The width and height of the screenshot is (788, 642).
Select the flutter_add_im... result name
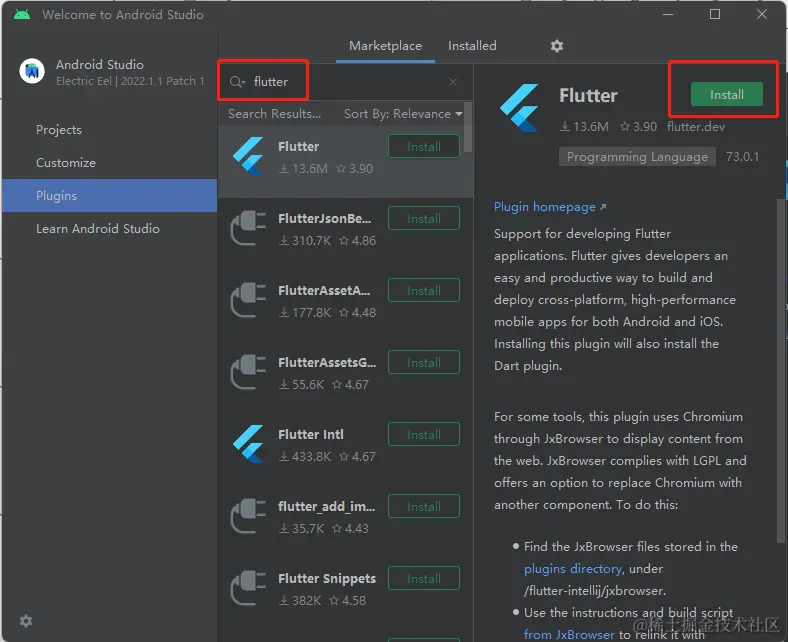tap(327, 506)
